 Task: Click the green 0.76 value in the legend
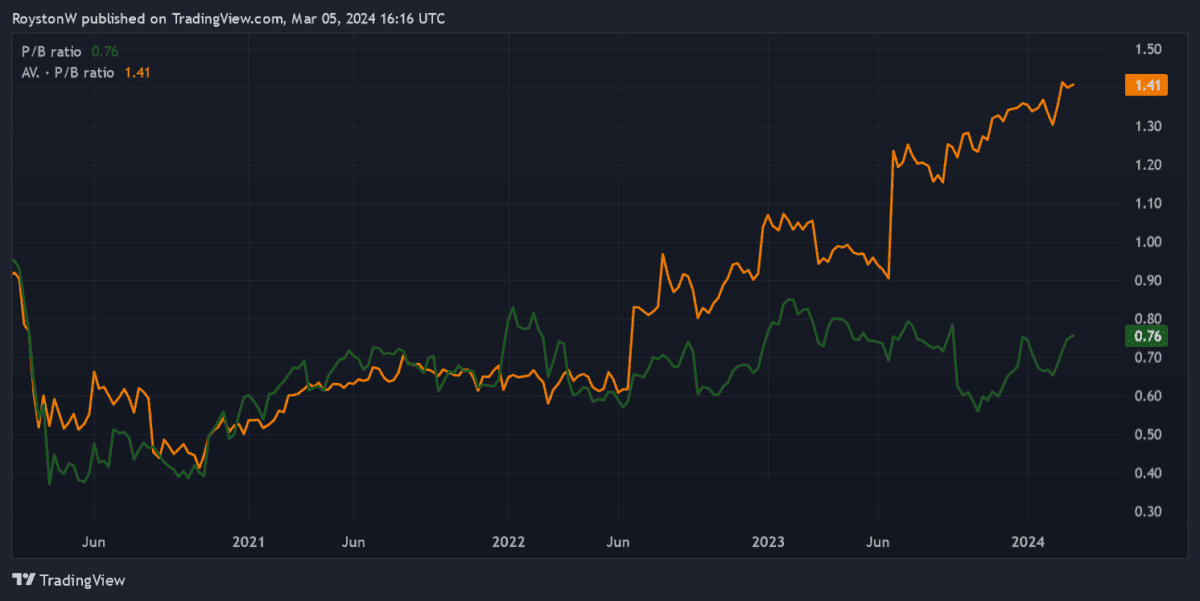pos(105,52)
